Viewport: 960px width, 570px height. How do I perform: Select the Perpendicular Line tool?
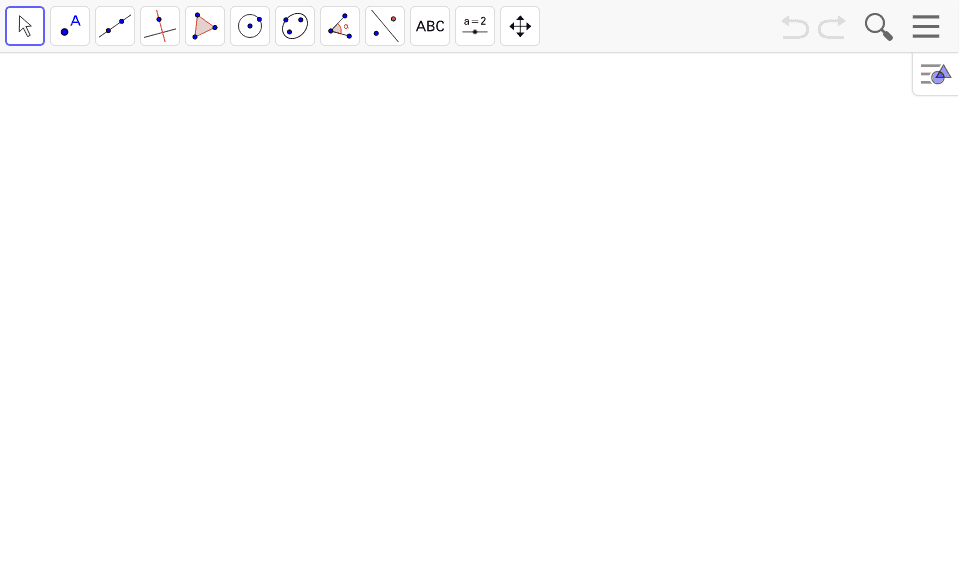[160, 26]
